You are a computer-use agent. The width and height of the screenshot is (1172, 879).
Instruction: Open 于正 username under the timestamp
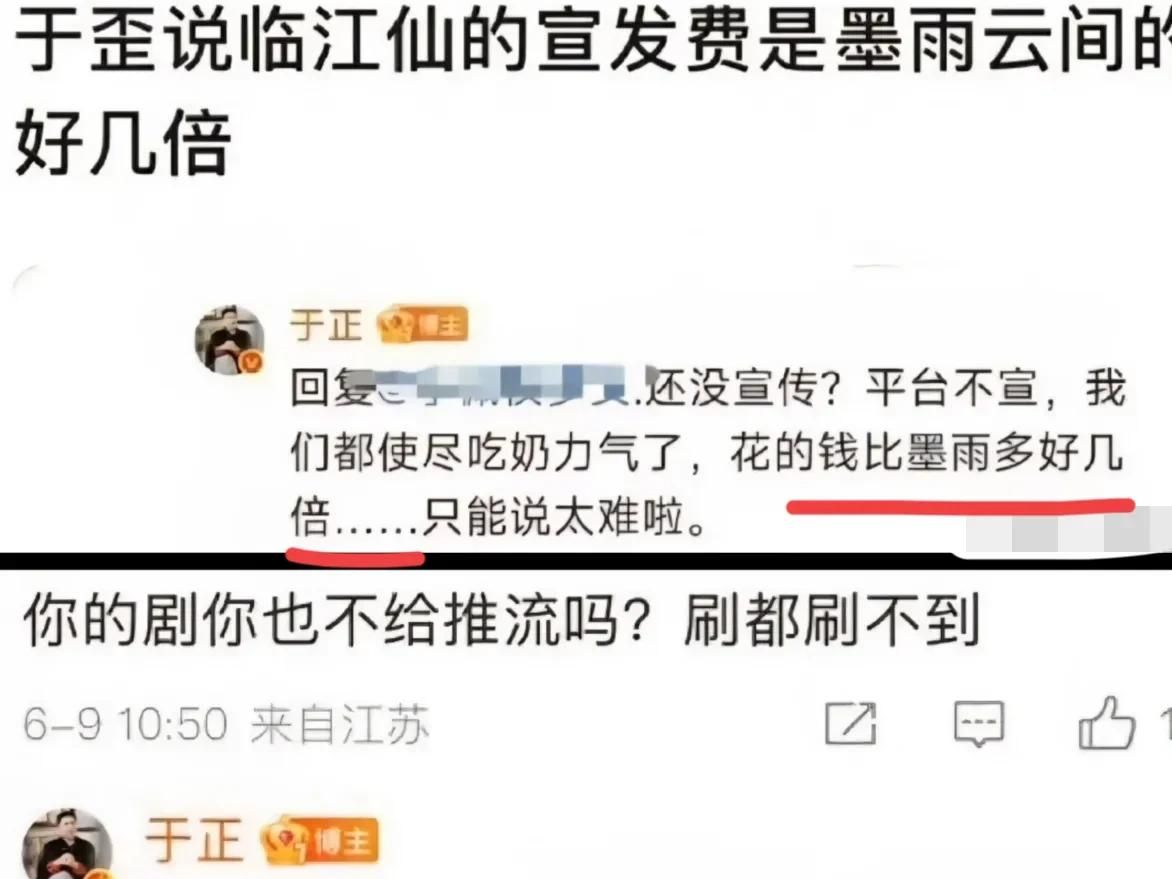(x=194, y=840)
